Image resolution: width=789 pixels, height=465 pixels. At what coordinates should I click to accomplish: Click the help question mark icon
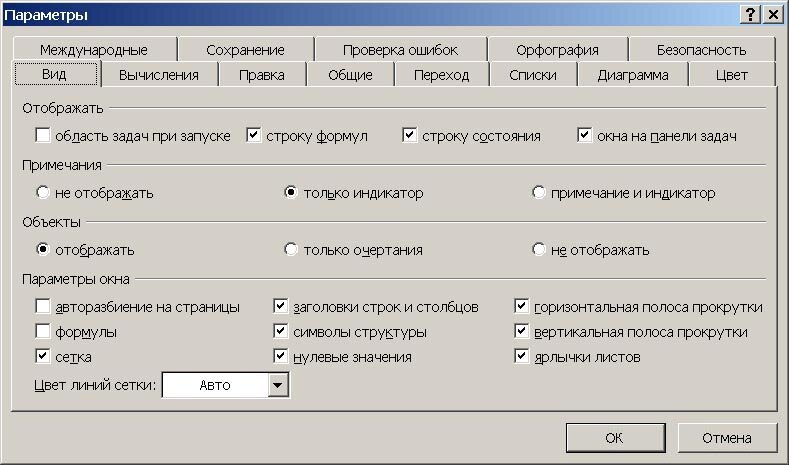[750, 14]
